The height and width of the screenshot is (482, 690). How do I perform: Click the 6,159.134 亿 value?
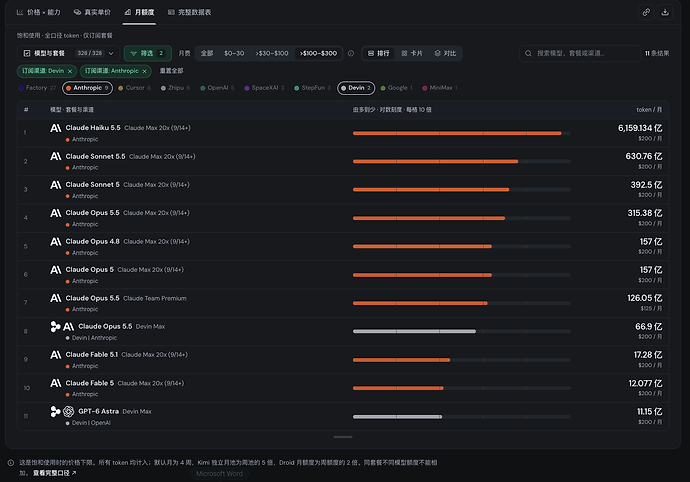click(x=640, y=128)
